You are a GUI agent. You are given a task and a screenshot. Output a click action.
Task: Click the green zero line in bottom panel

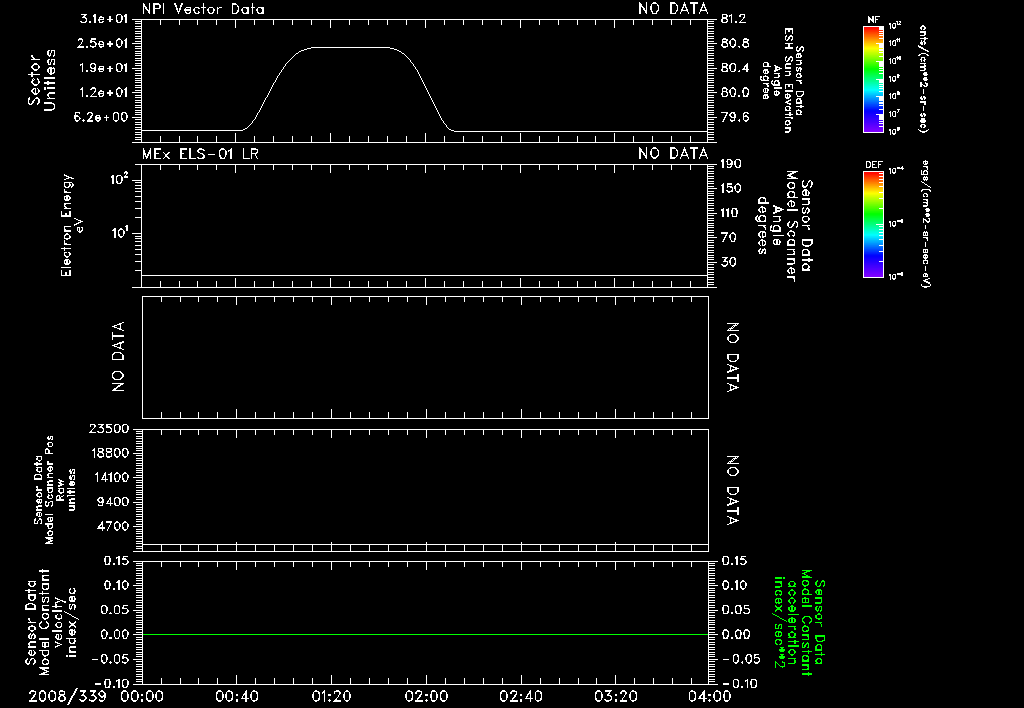pos(425,634)
